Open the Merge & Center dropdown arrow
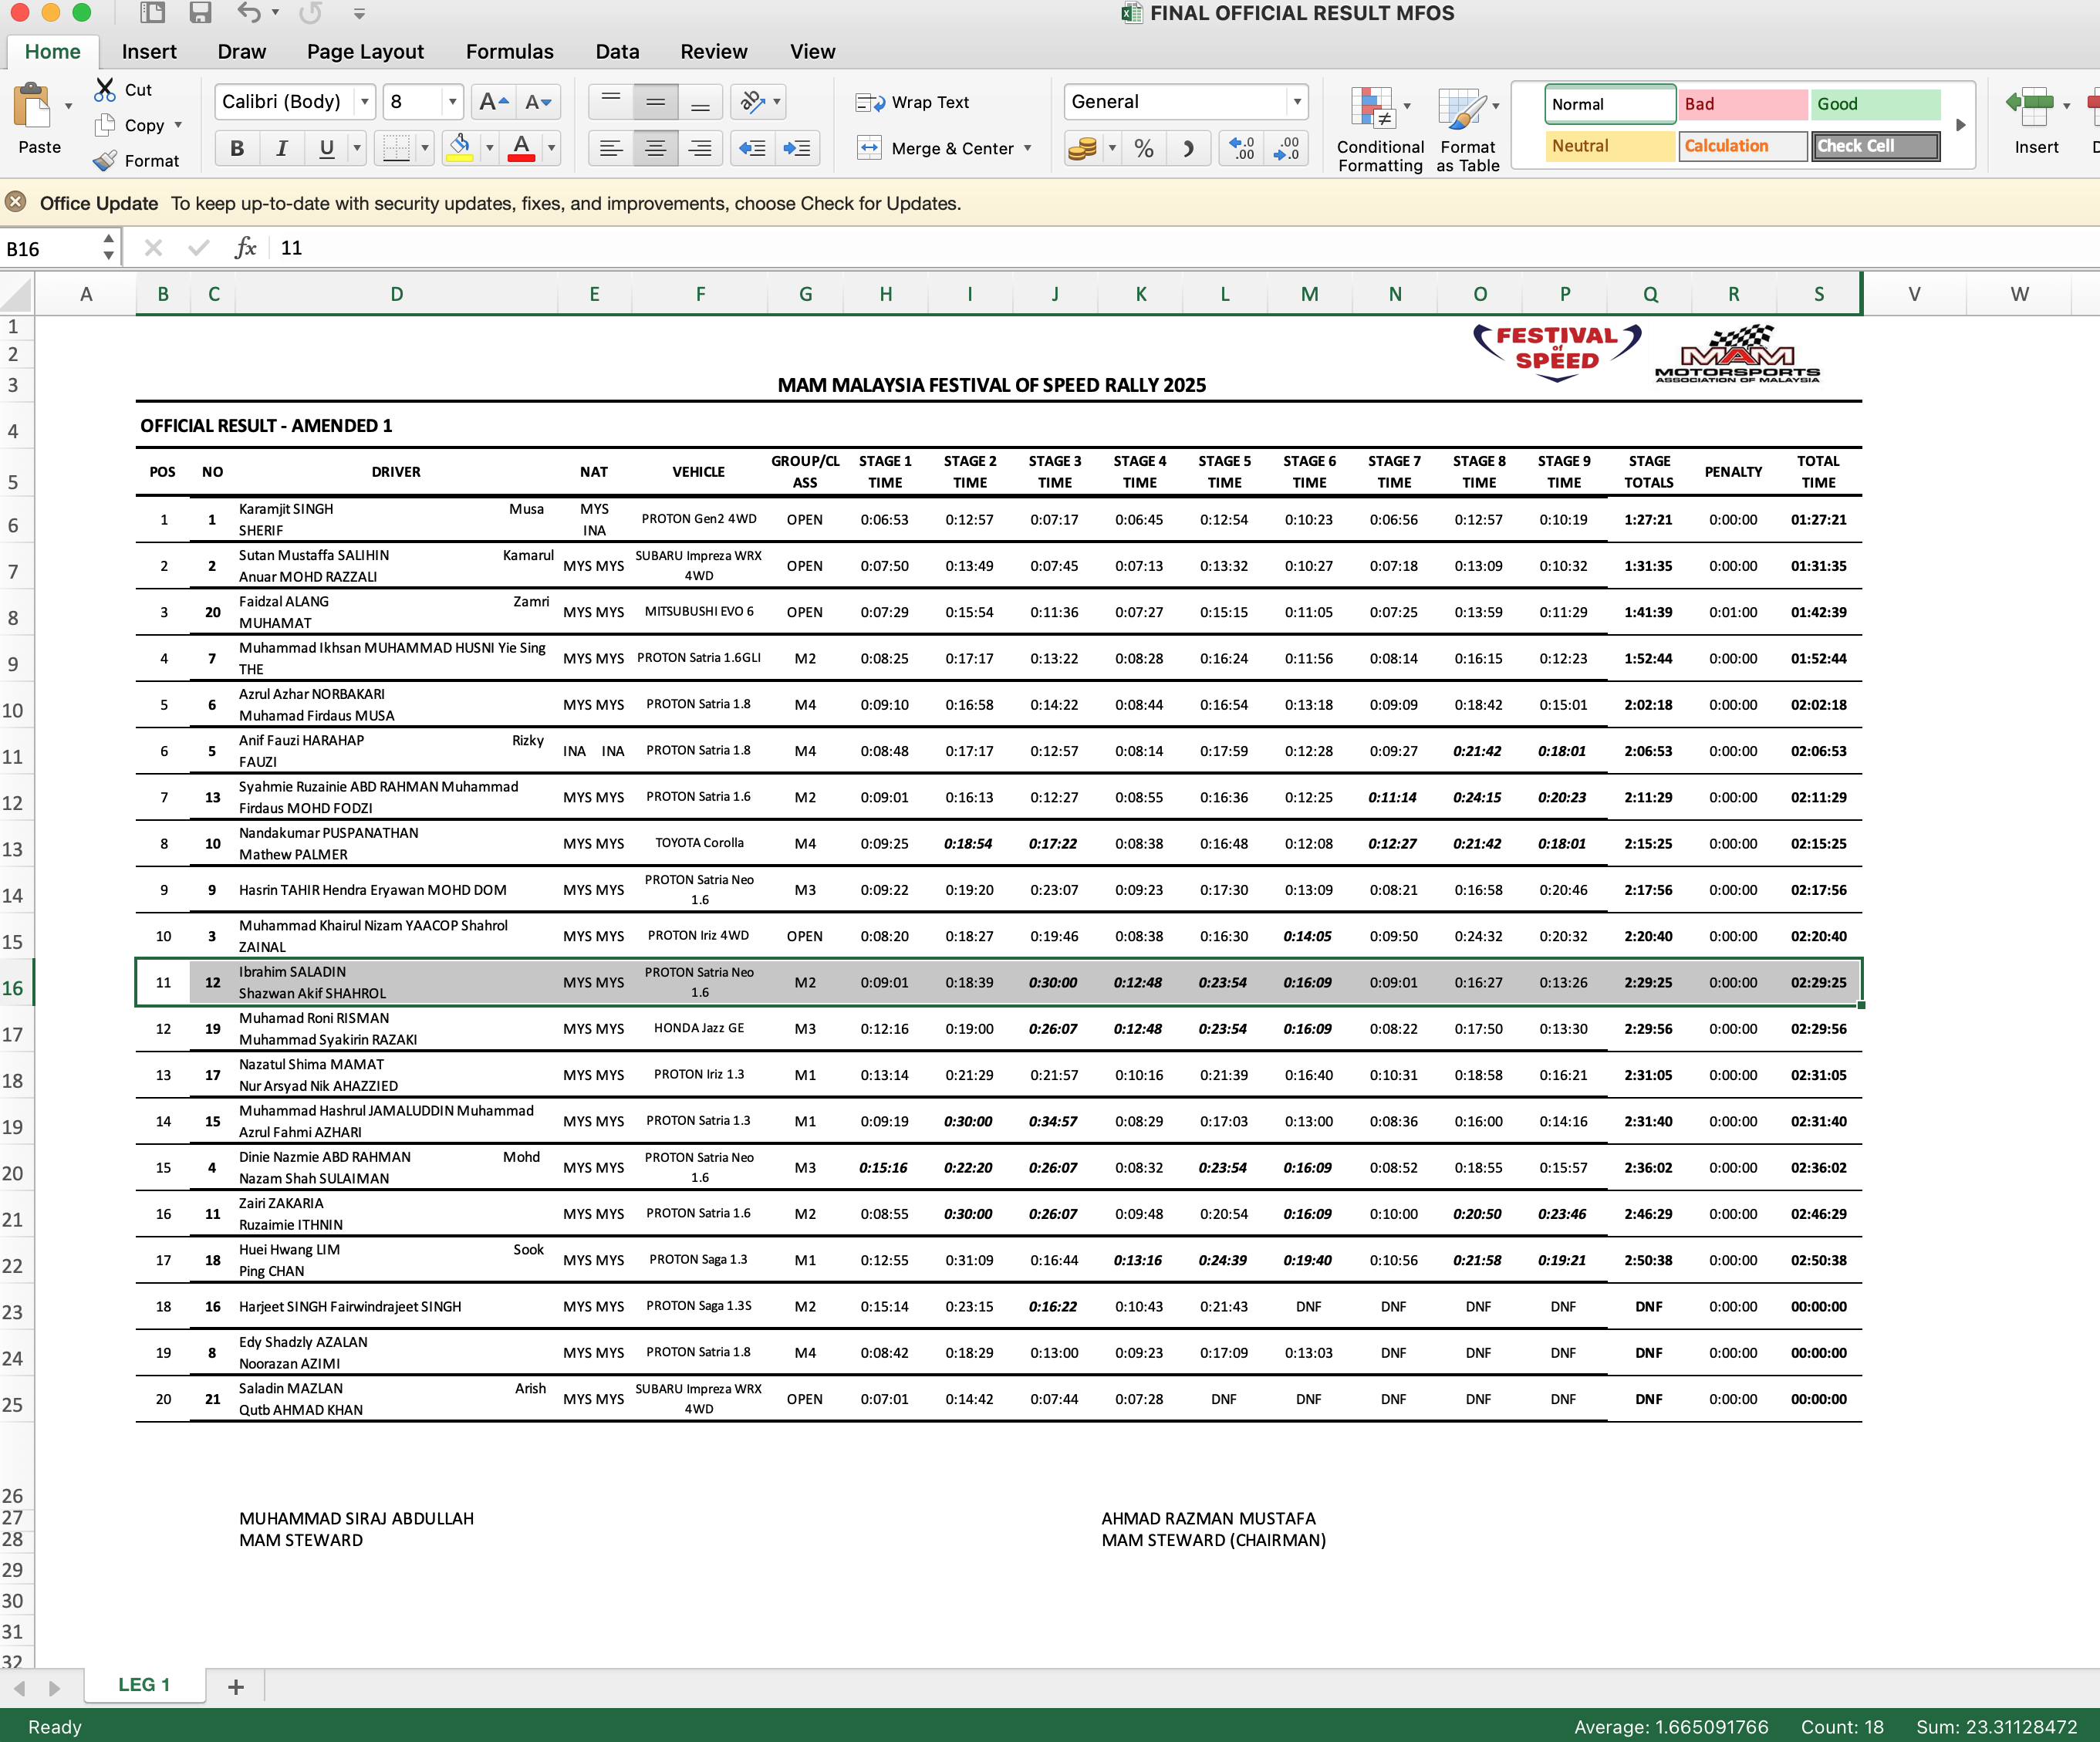 [x=1027, y=149]
